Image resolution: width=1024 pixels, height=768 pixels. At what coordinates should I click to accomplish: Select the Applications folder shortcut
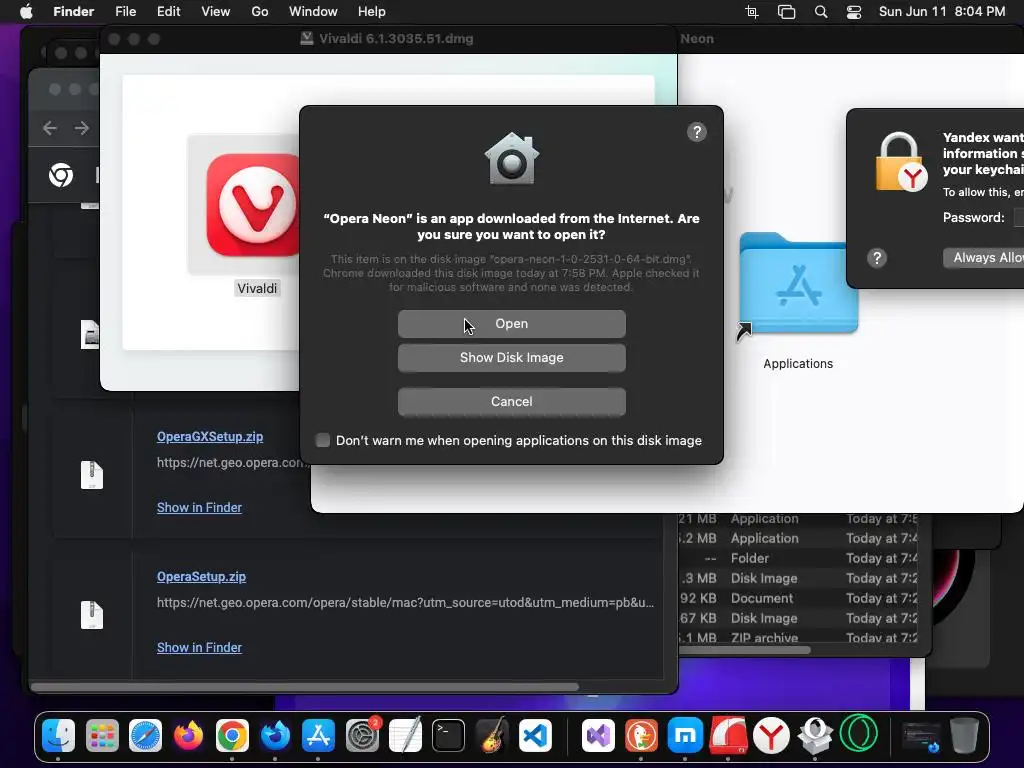point(798,284)
